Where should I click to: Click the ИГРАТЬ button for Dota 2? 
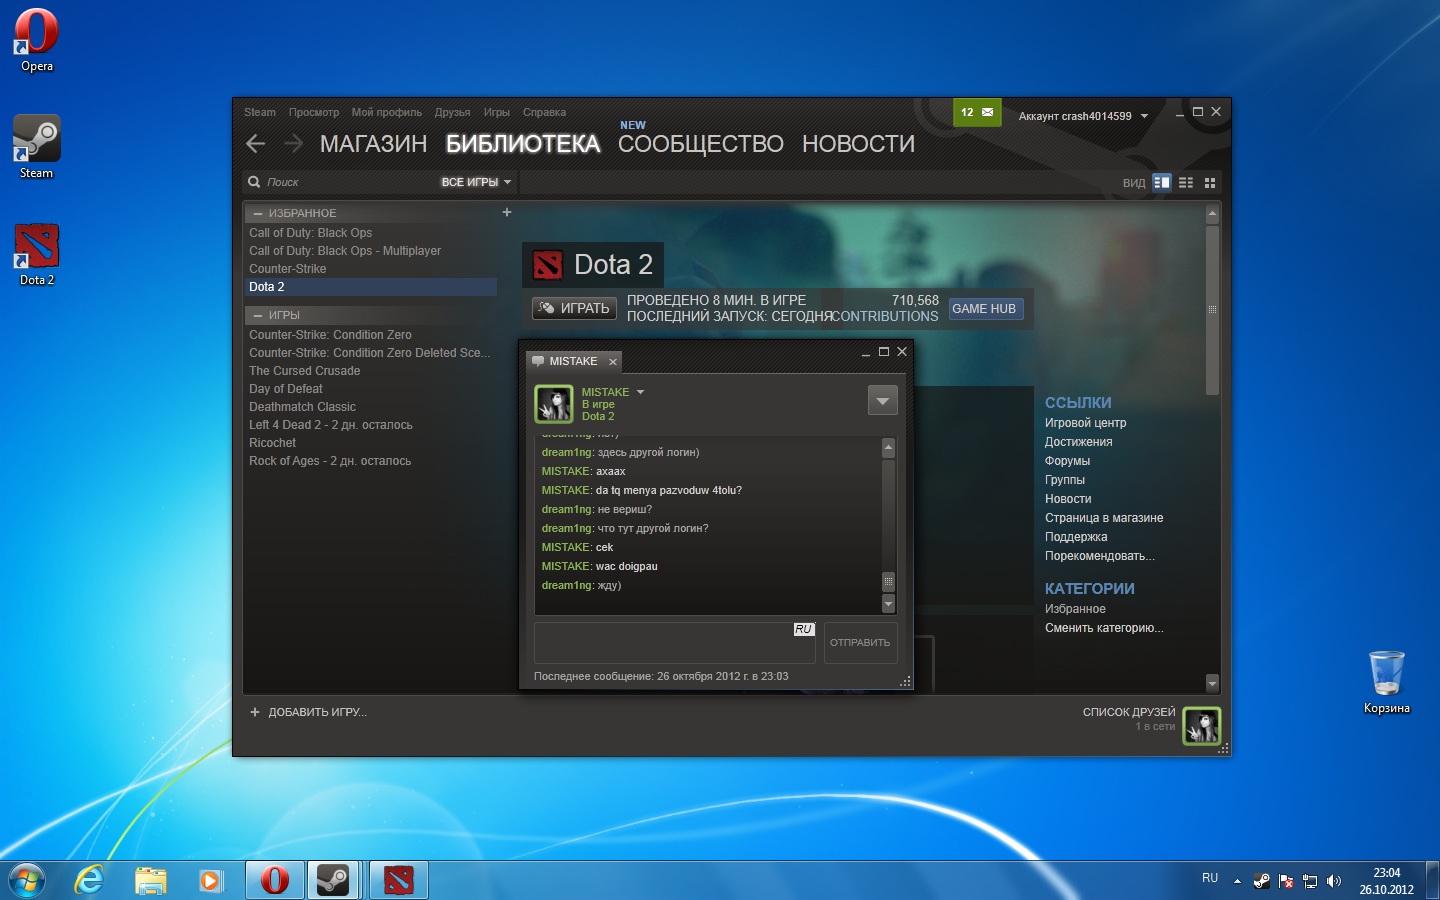(574, 308)
